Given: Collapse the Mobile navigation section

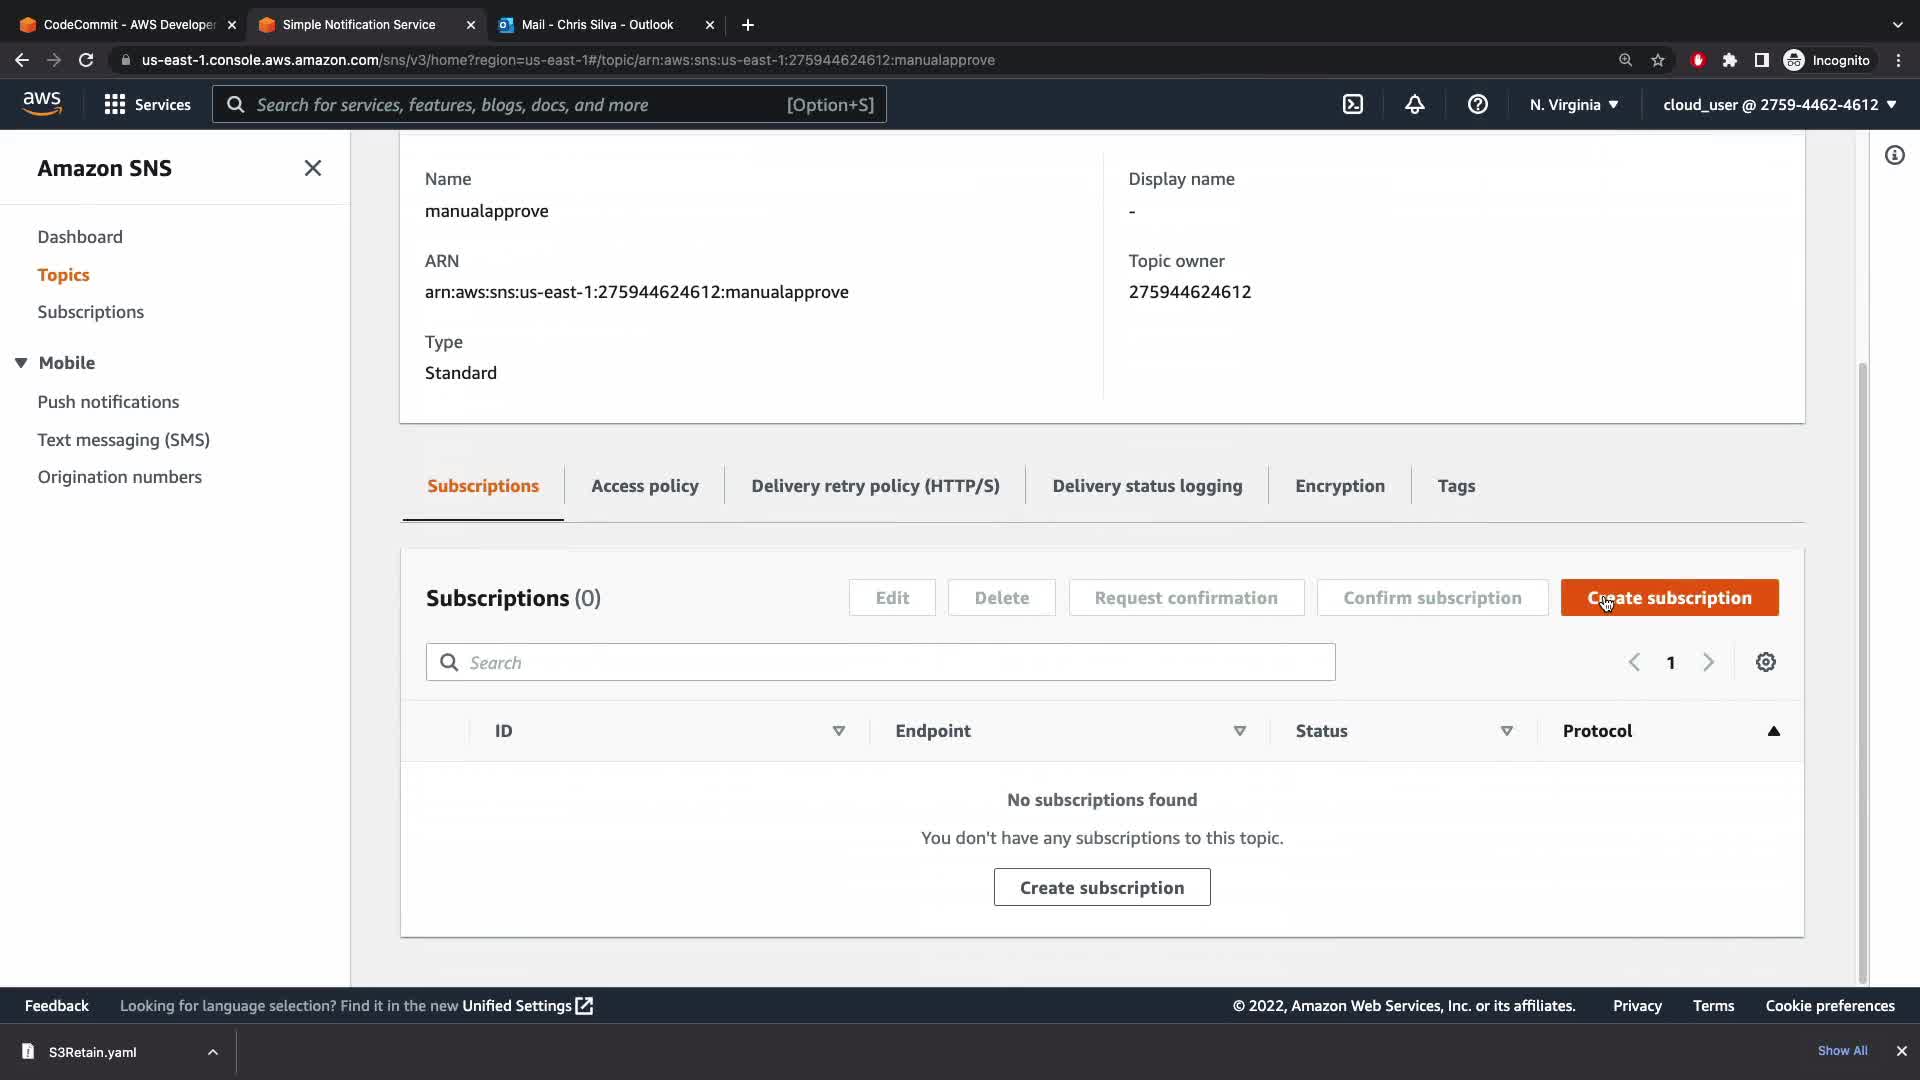Looking at the screenshot, I should (21, 363).
